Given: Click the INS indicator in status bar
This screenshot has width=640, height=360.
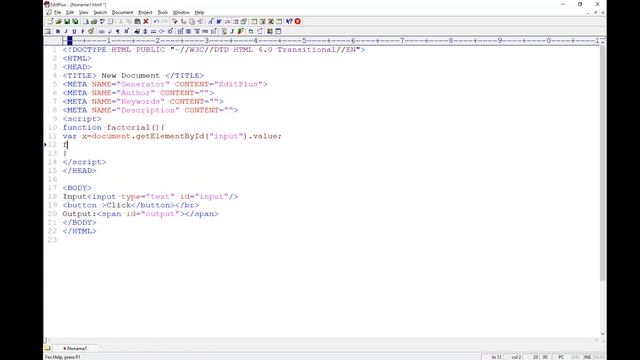Looking at the screenshot, I should (587, 357).
